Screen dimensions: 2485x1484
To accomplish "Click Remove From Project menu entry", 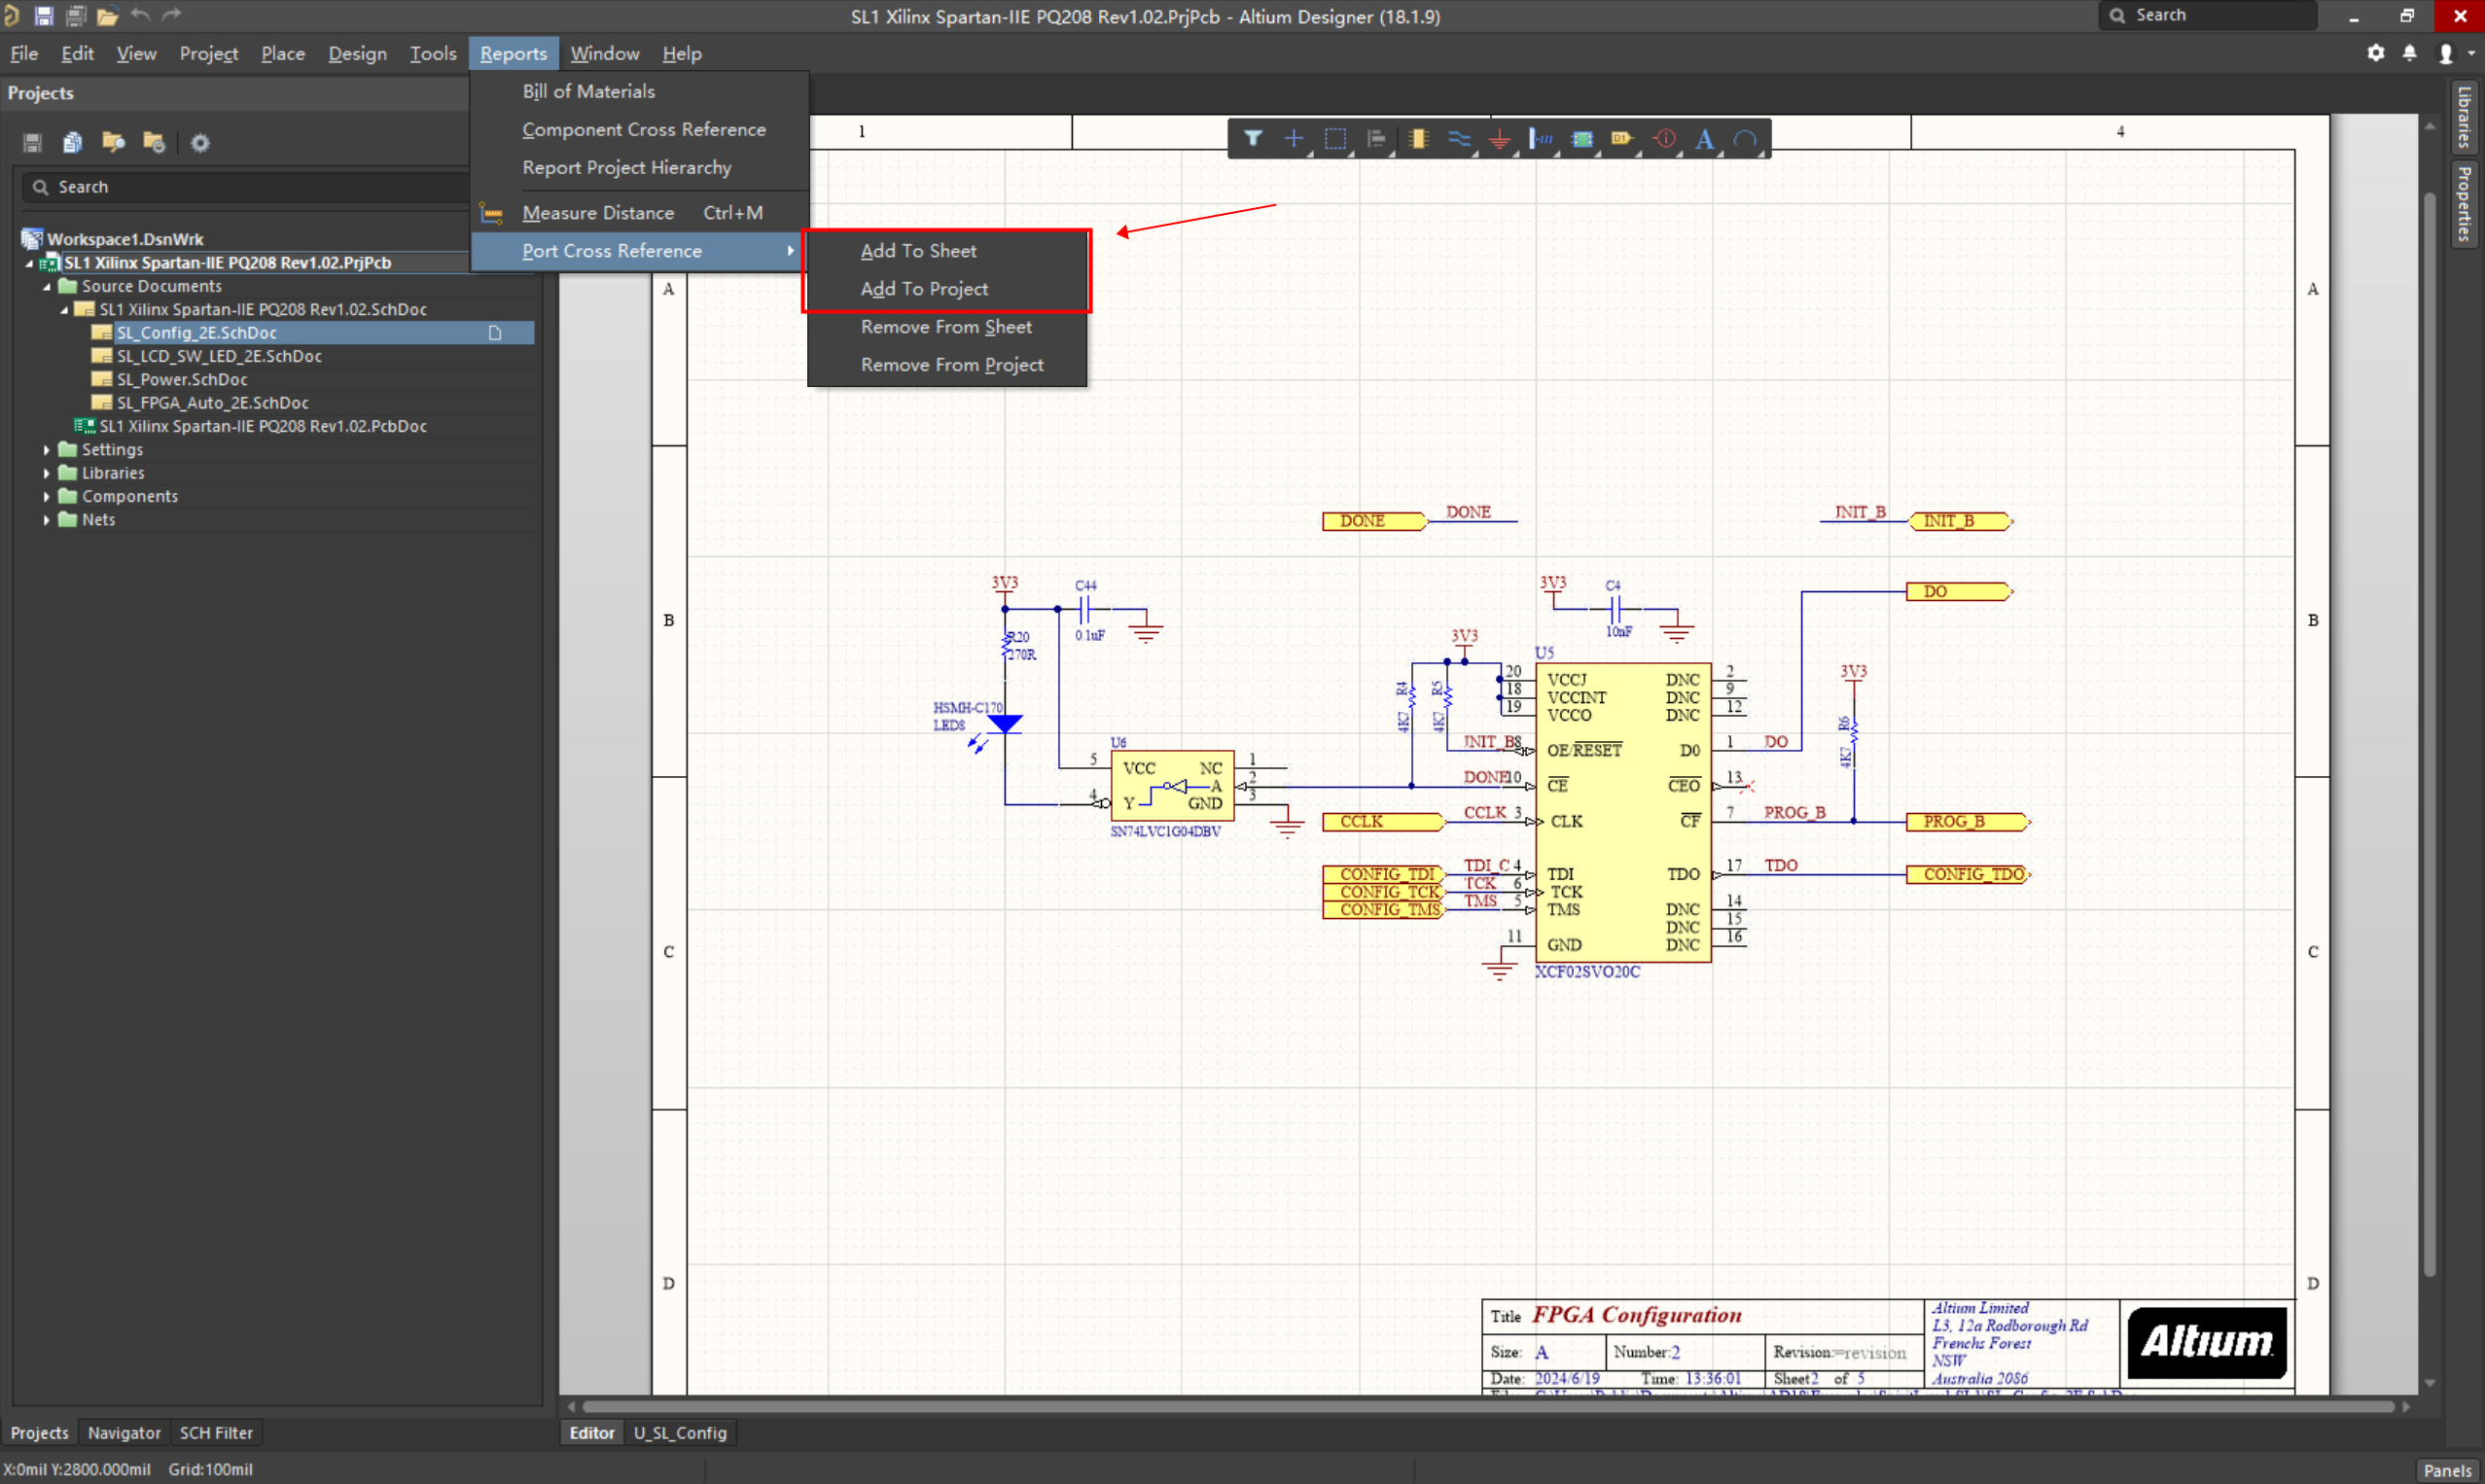I will tap(951, 365).
